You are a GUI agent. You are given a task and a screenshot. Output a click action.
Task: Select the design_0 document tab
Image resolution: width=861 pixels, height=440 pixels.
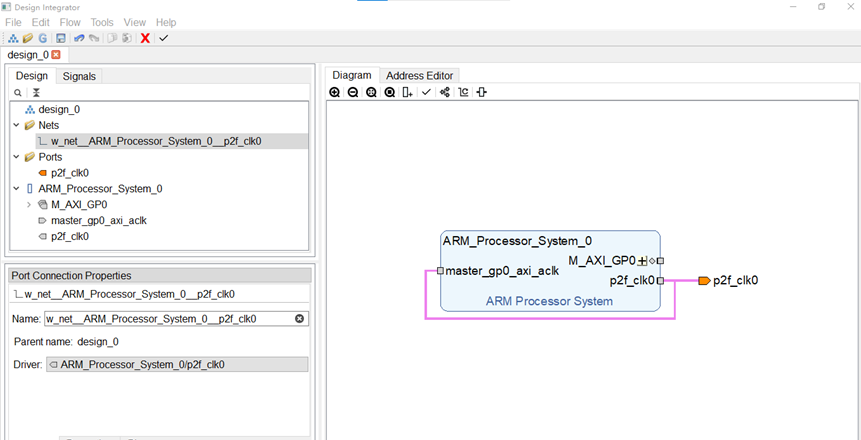[28, 55]
